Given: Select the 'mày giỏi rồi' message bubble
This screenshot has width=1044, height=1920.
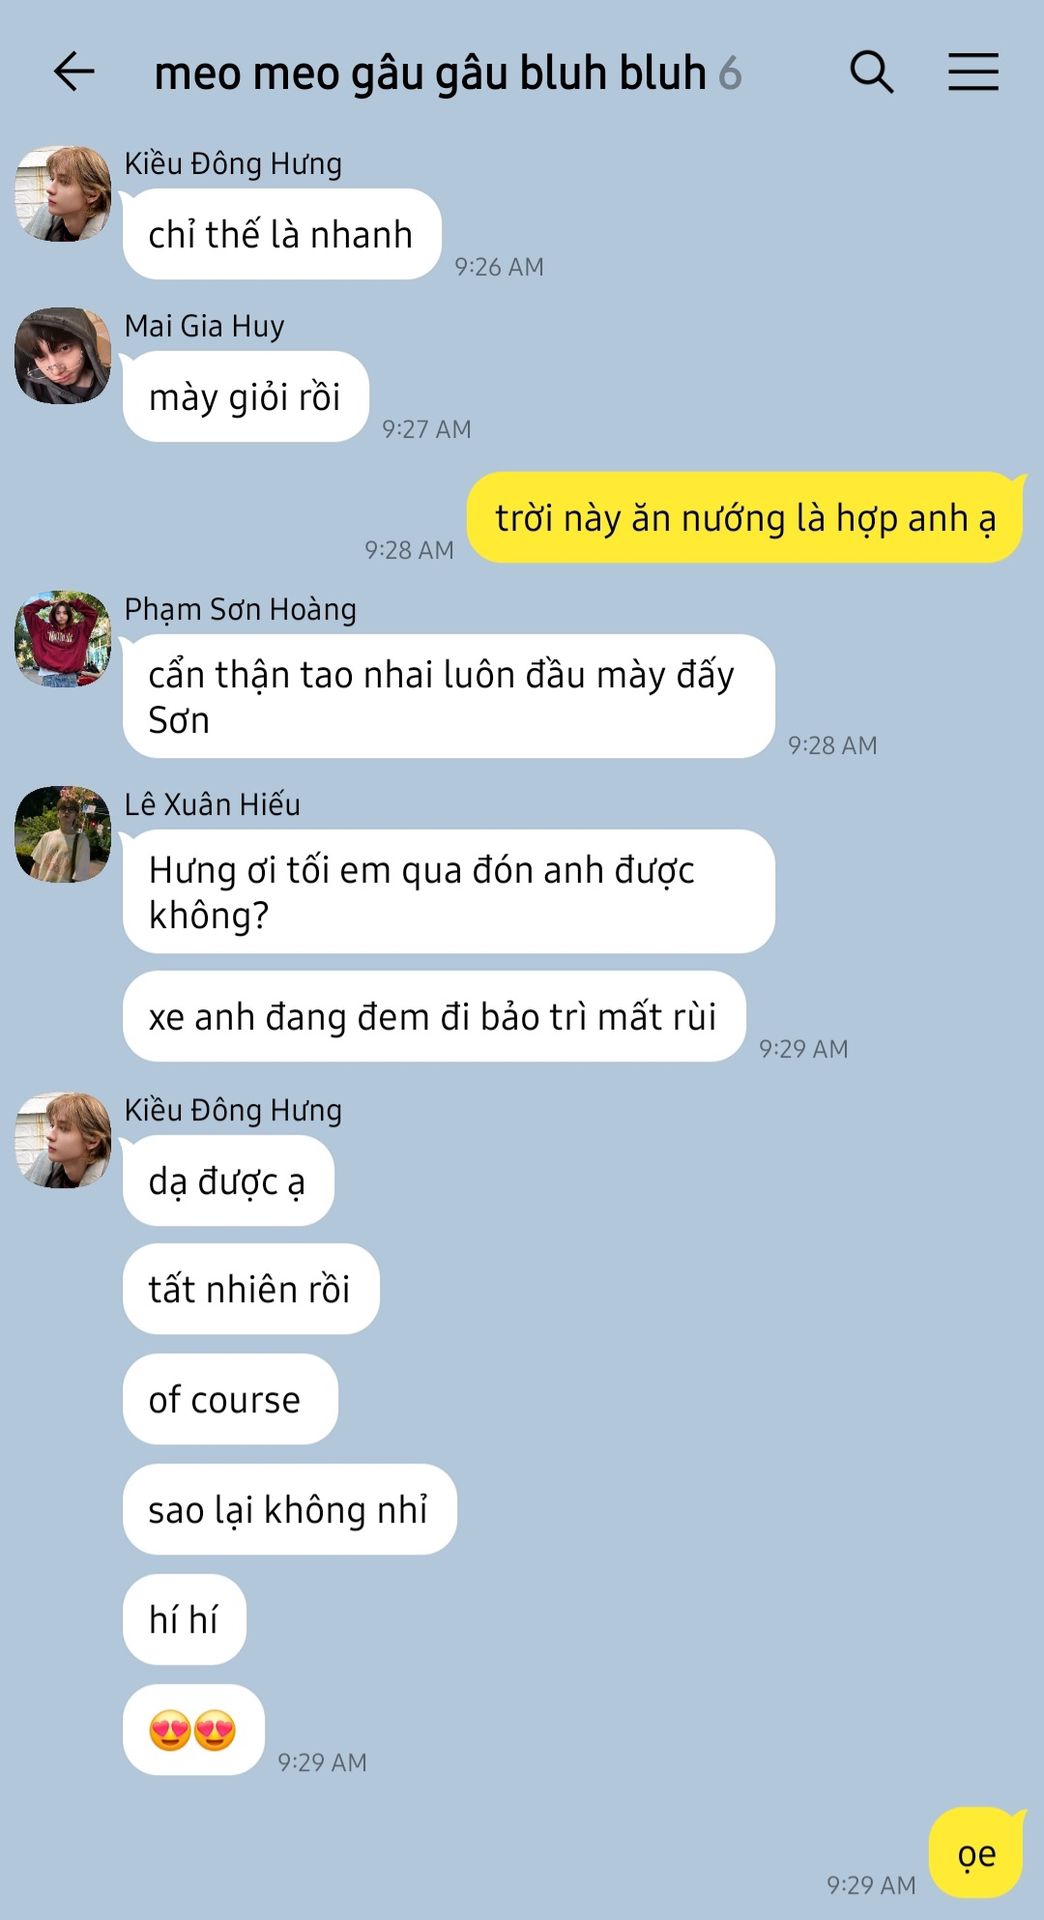Looking at the screenshot, I should pyautogui.click(x=245, y=396).
